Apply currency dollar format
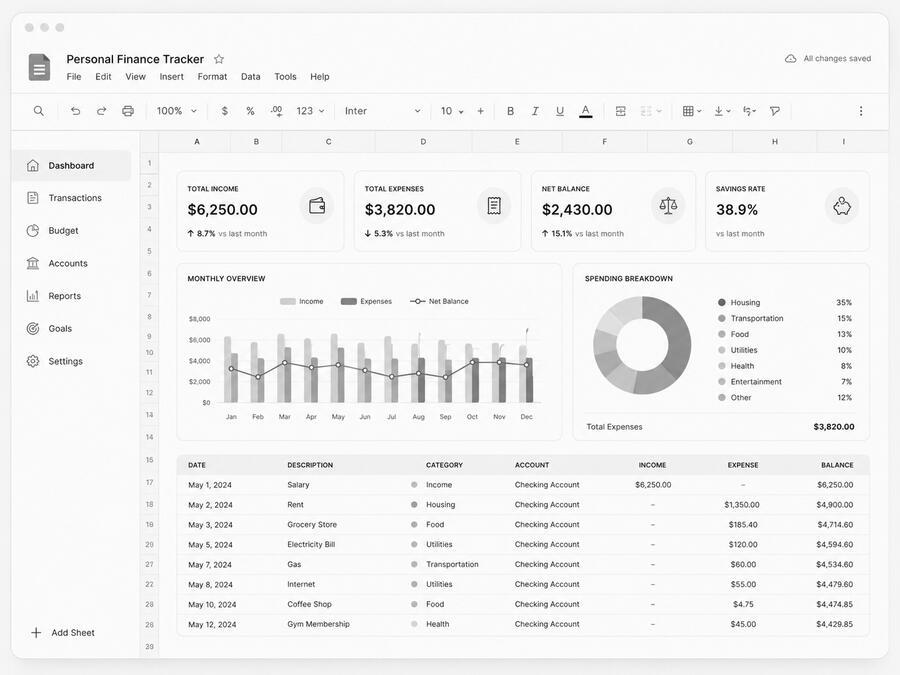The image size is (900, 675). point(224,111)
